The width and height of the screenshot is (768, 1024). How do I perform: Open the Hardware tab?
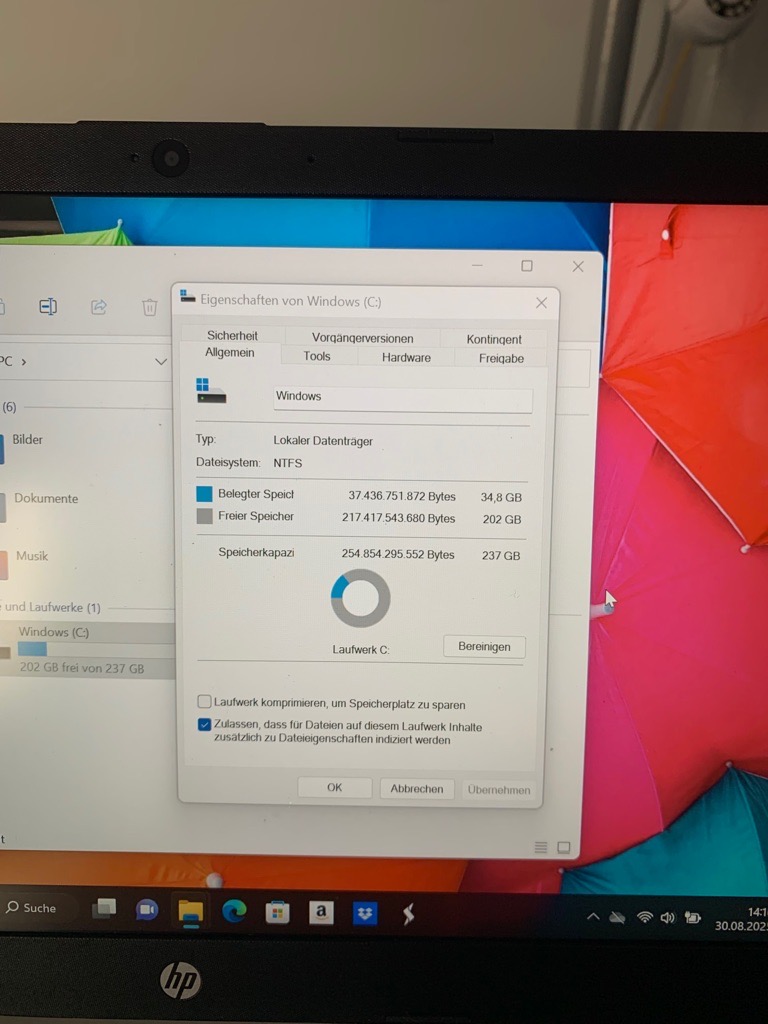click(x=406, y=357)
